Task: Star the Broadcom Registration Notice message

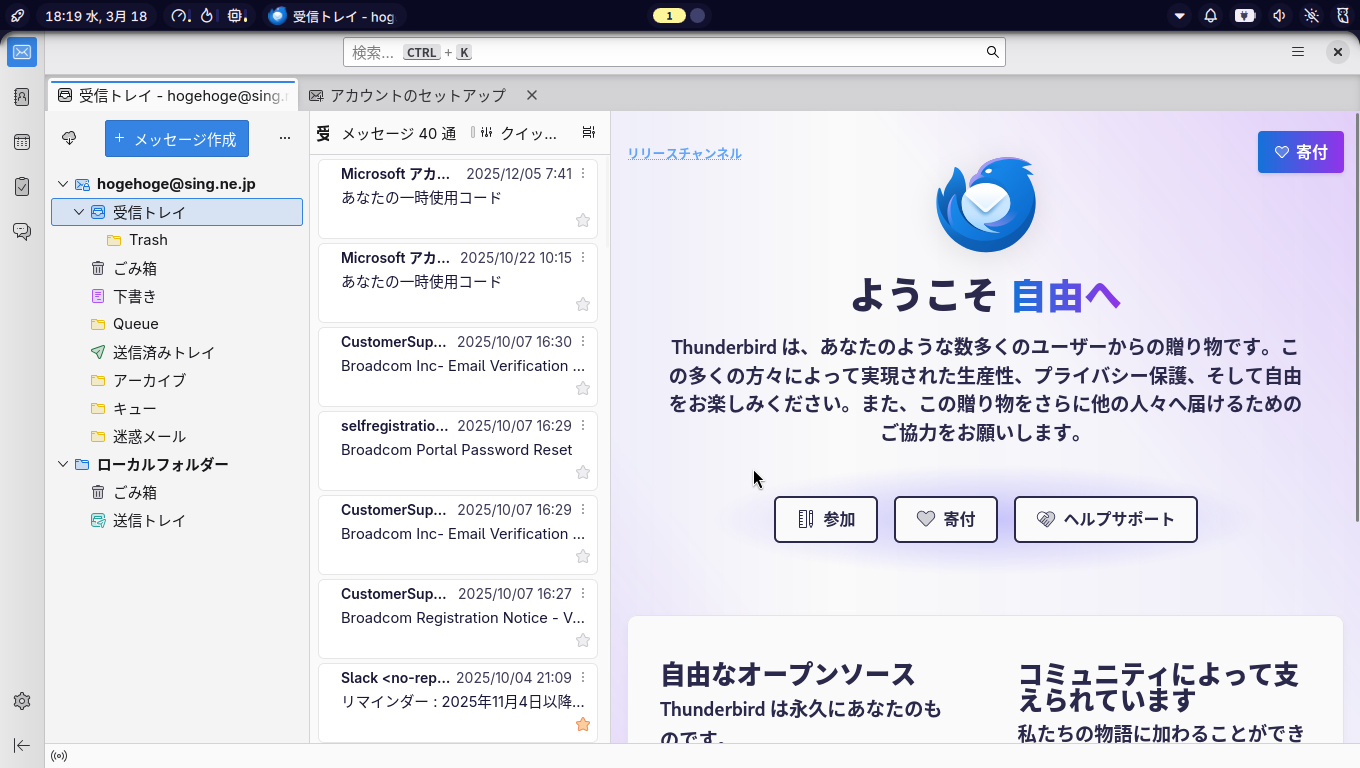Action: (x=583, y=641)
